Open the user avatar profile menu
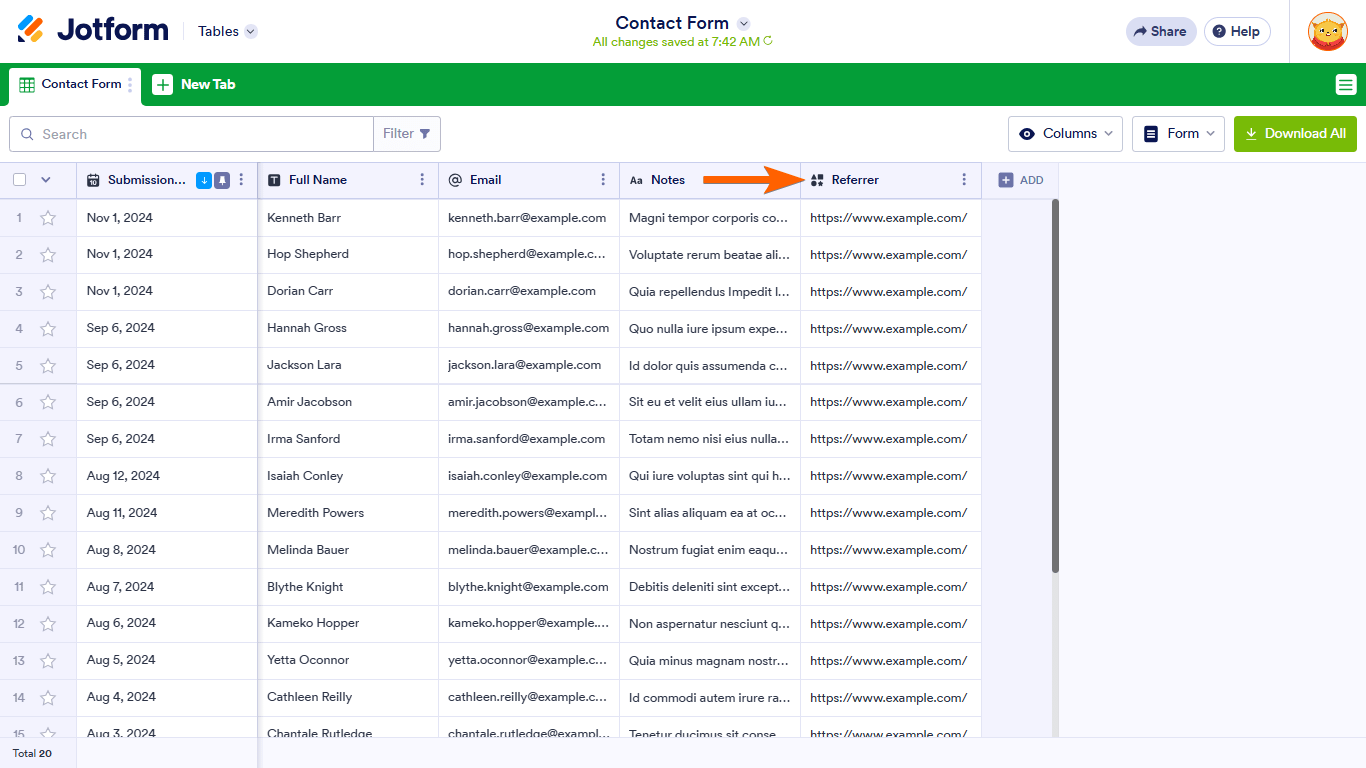 1327,31
